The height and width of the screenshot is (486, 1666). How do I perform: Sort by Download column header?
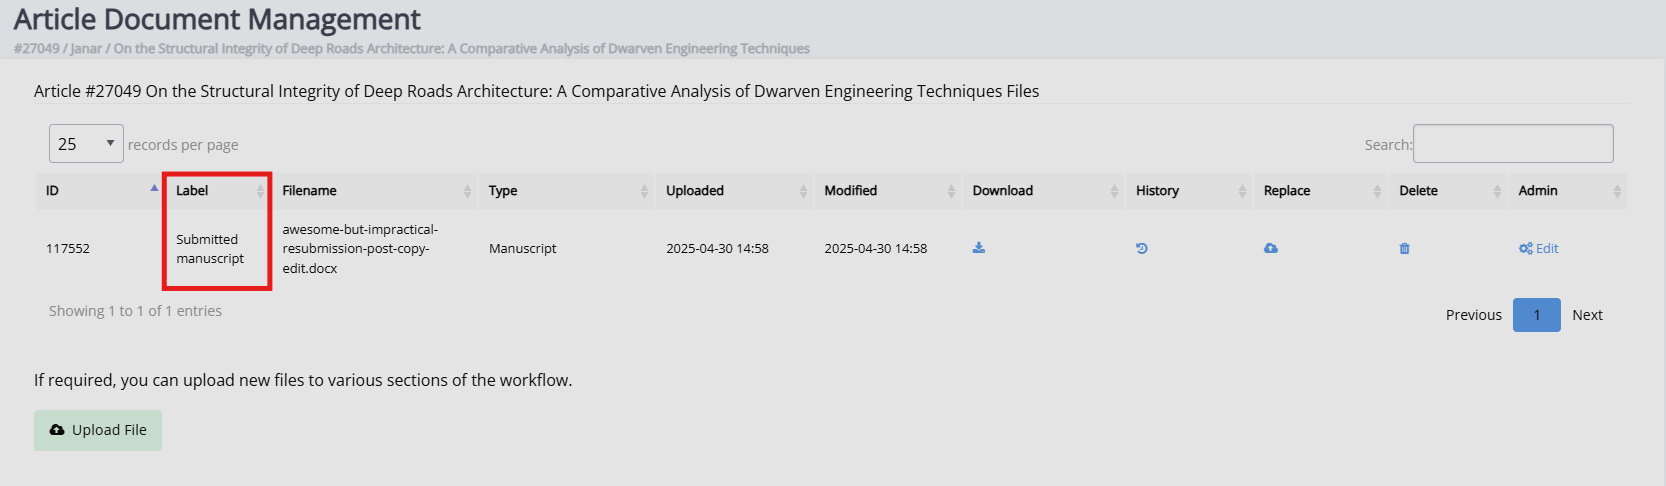[1044, 191]
